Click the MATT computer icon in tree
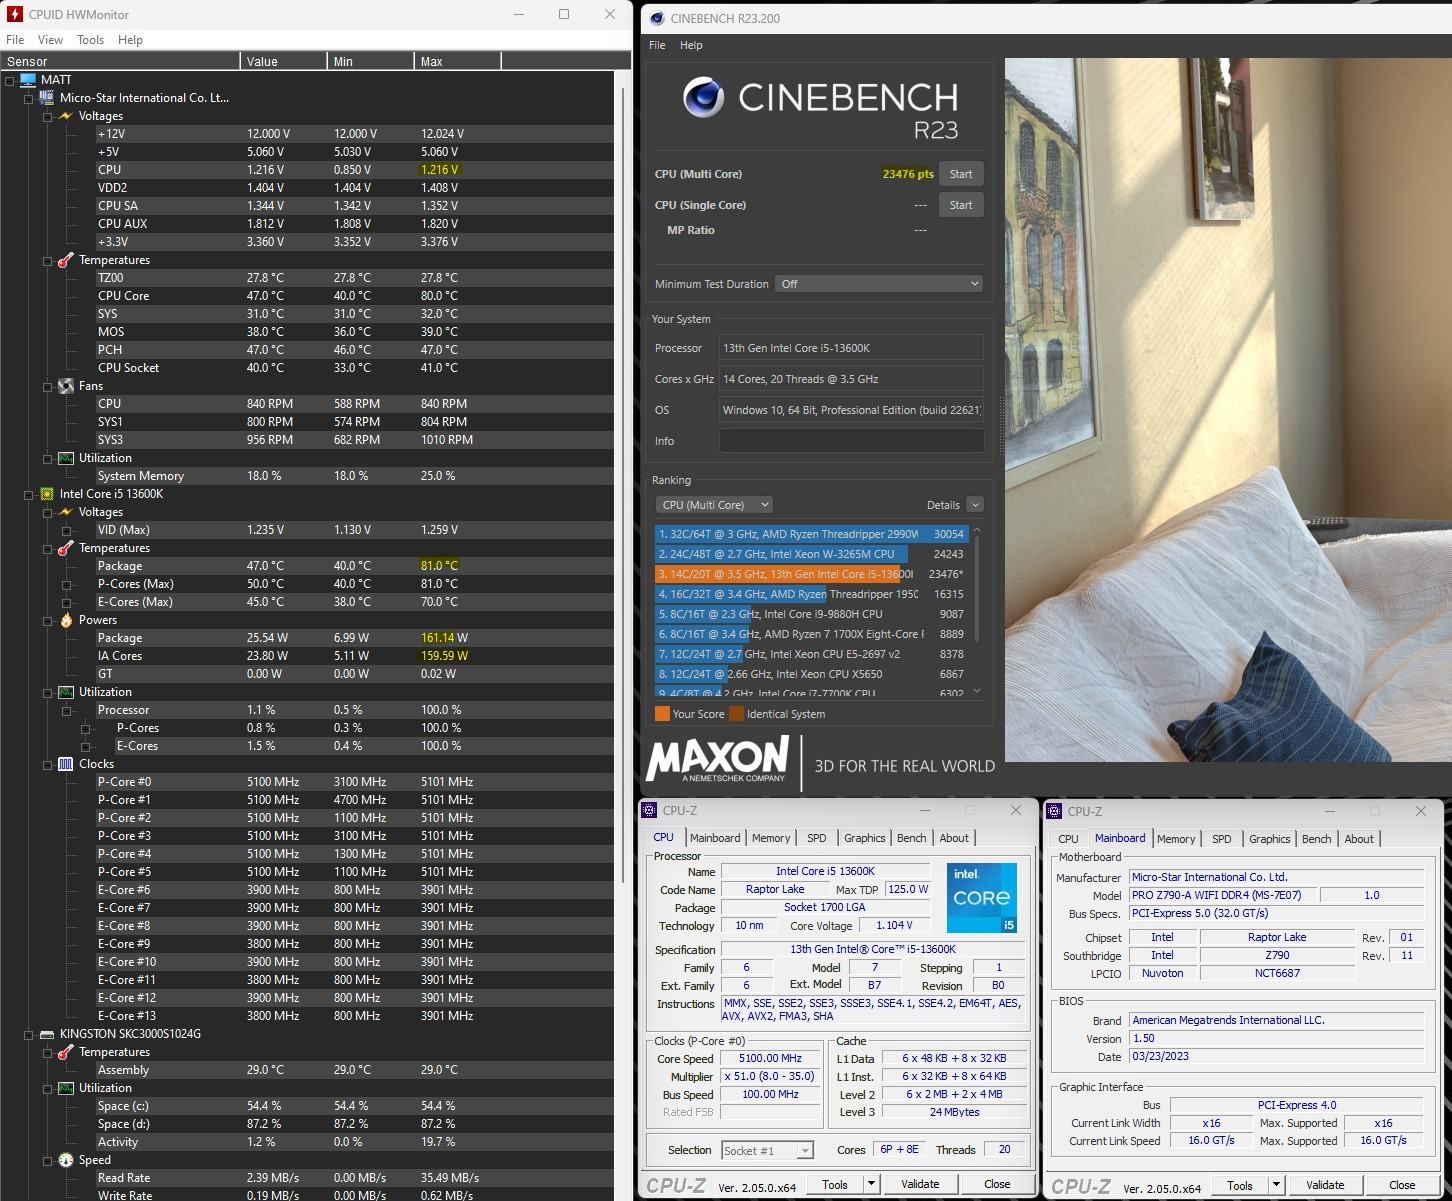The width and height of the screenshot is (1452, 1201). click(x=28, y=80)
